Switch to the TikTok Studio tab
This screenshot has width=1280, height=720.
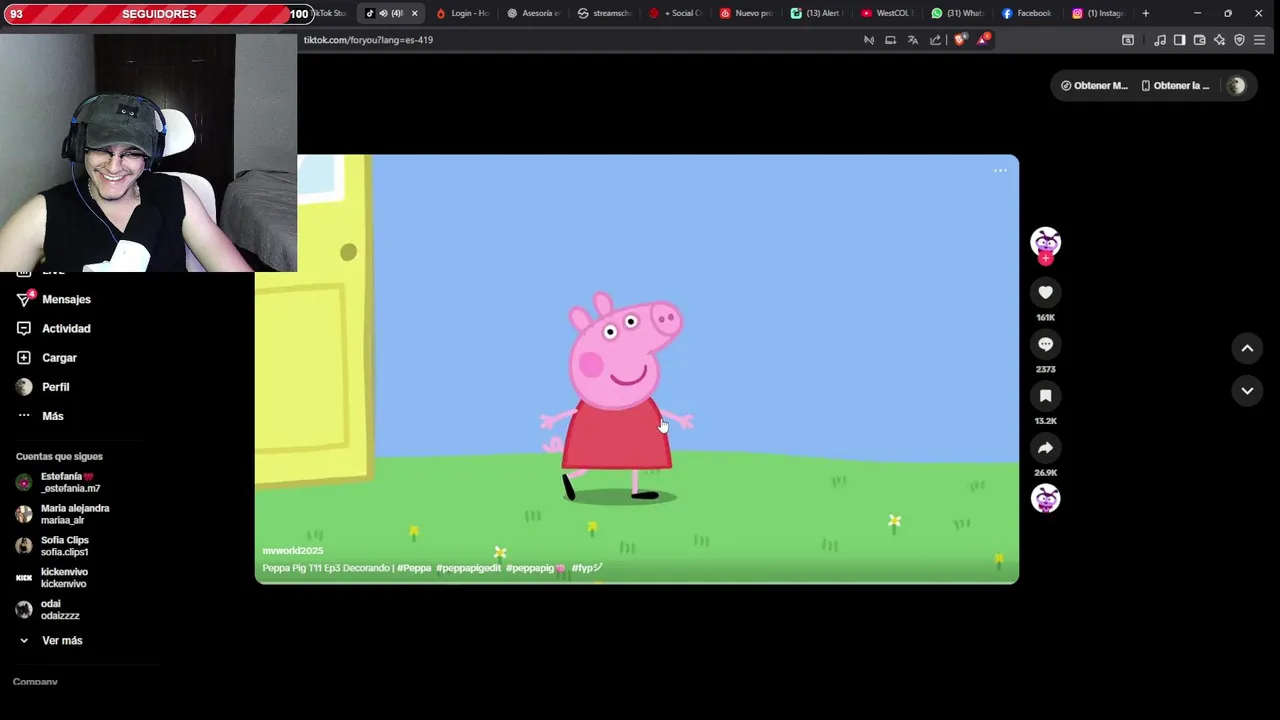(x=329, y=13)
